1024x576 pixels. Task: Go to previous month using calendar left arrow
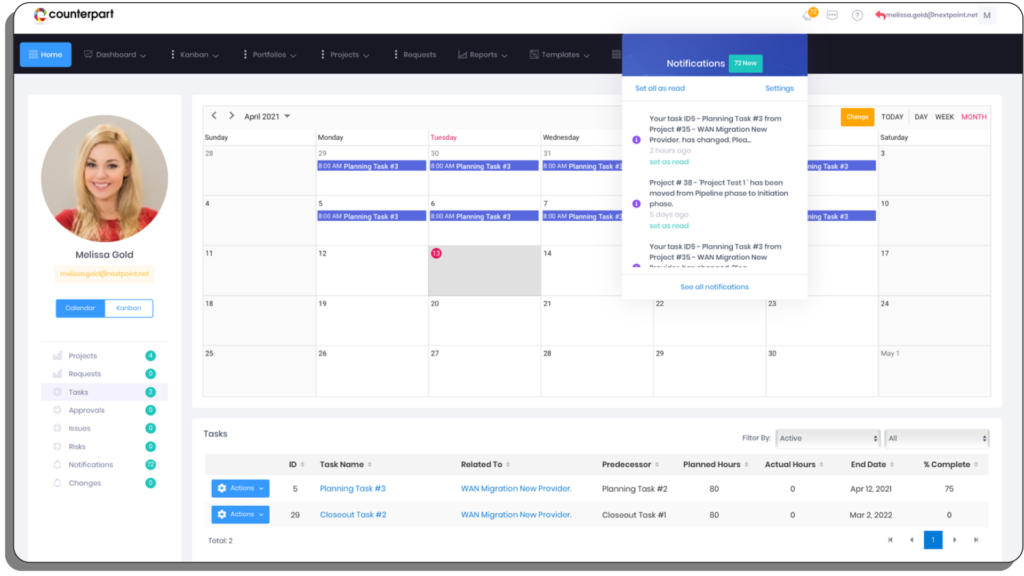pos(214,116)
